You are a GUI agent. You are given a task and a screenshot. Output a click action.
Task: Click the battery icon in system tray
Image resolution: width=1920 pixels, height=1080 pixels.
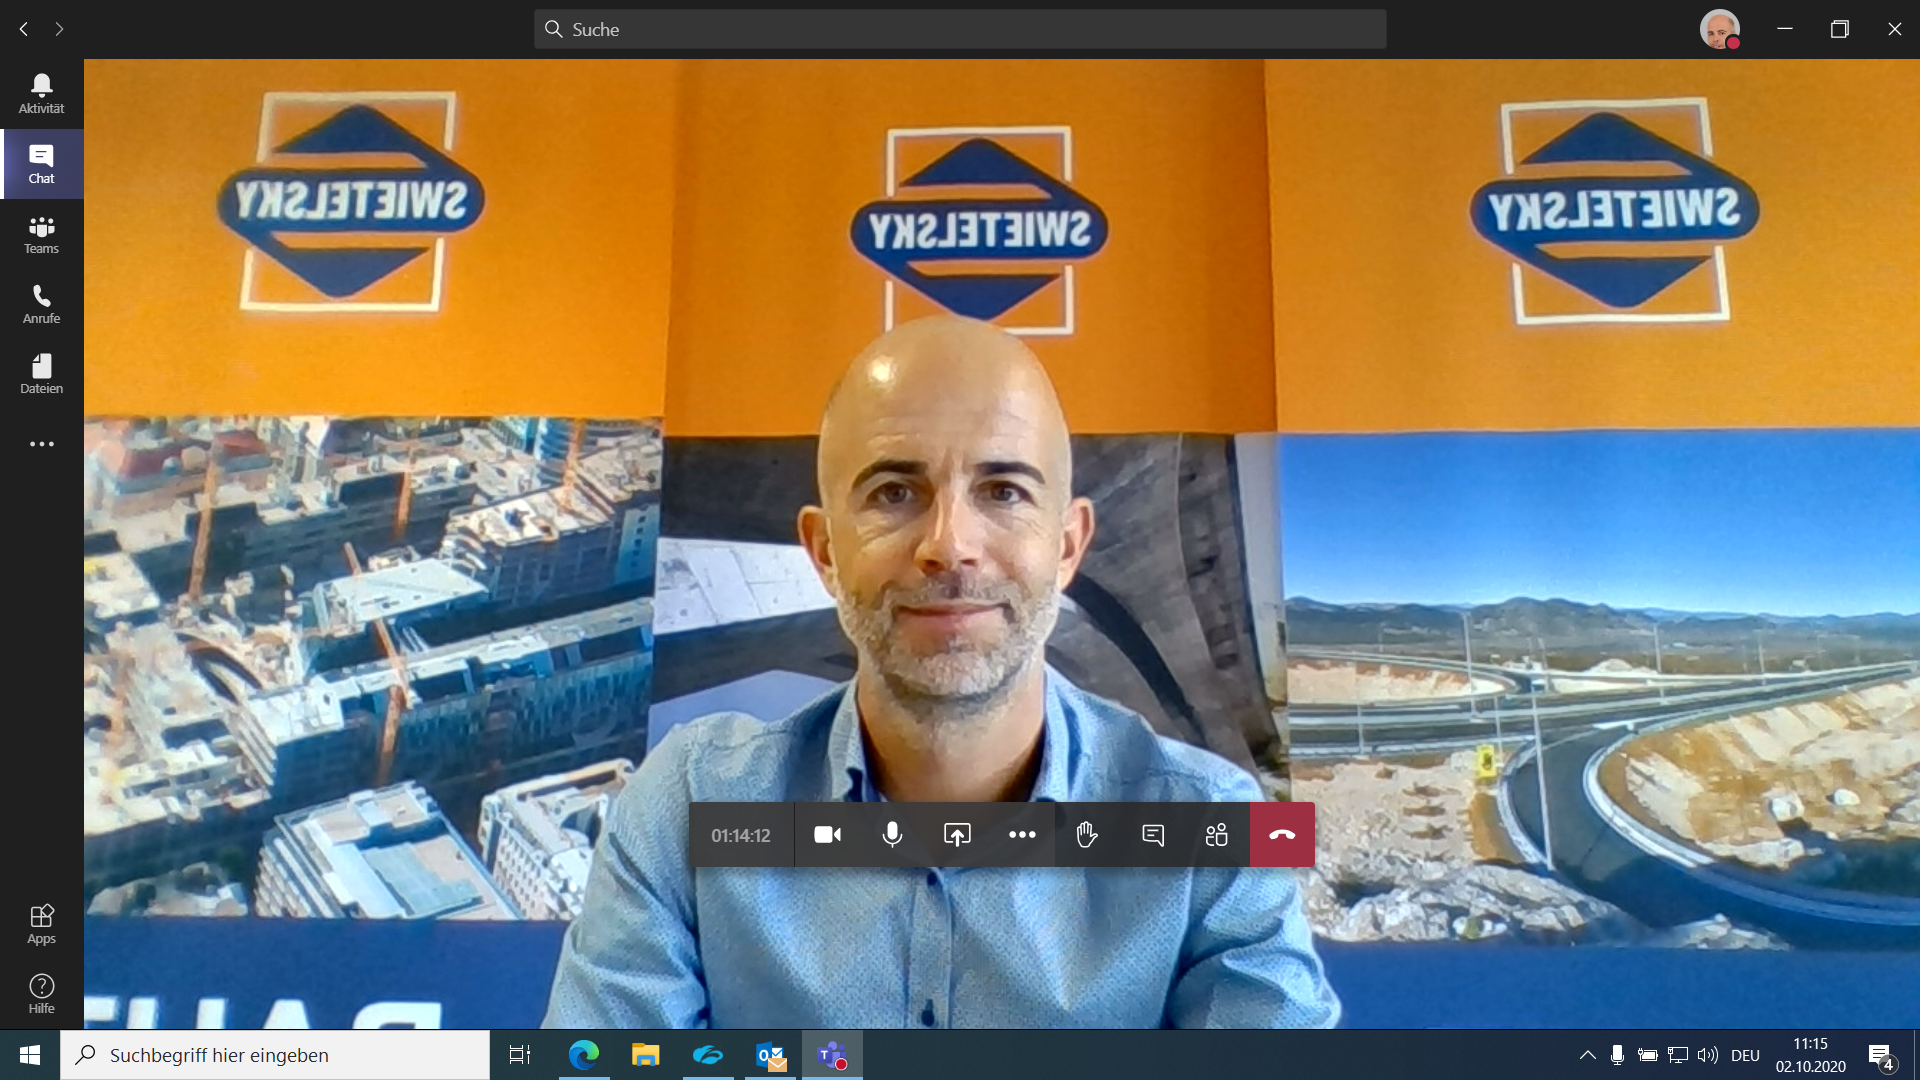(1647, 1055)
